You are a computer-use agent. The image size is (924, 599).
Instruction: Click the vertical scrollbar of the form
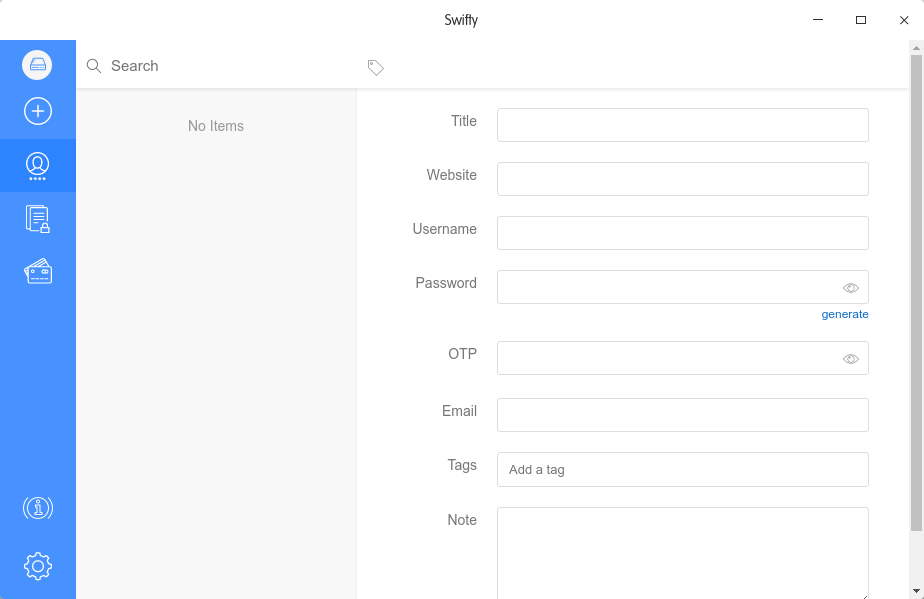coord(916,290)
